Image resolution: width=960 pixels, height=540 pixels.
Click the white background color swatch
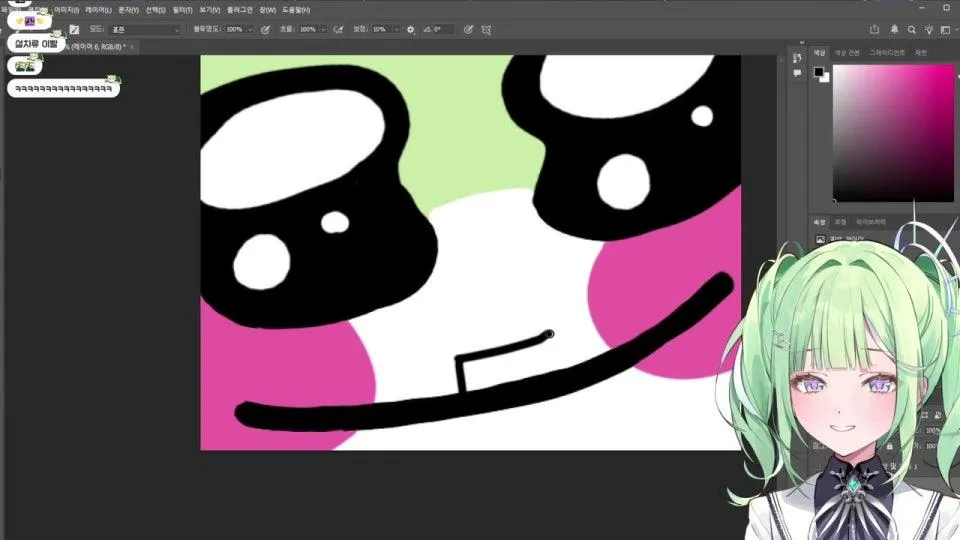click(x=826, y=78)
